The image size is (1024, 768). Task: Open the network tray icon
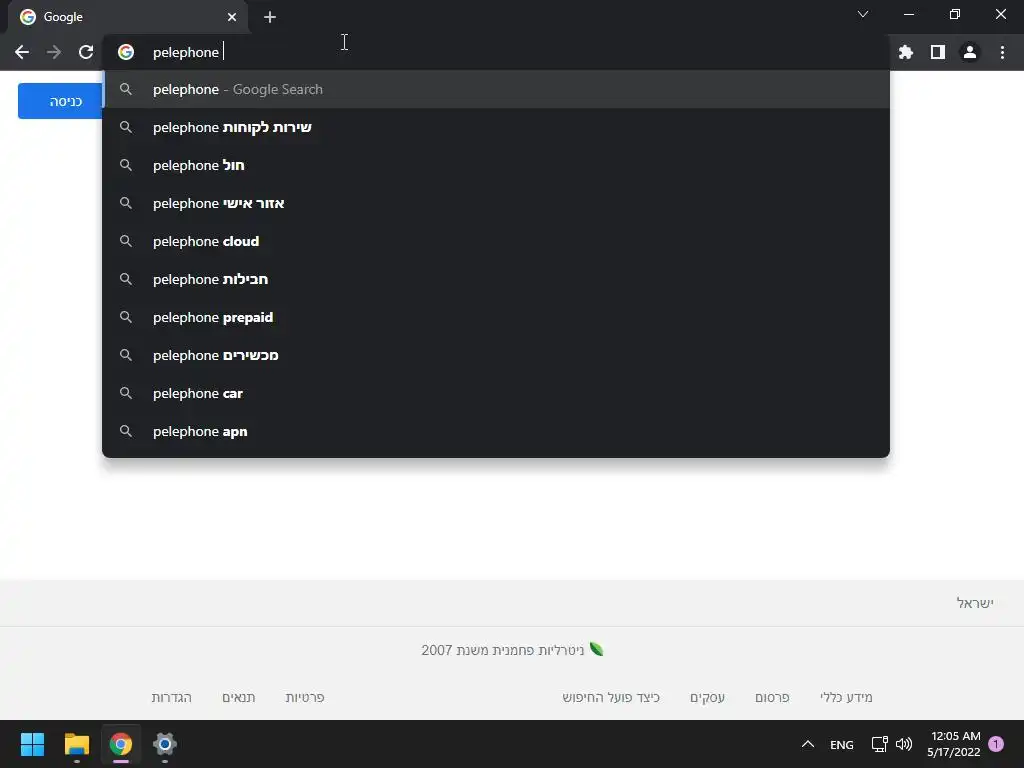[880, 744]
